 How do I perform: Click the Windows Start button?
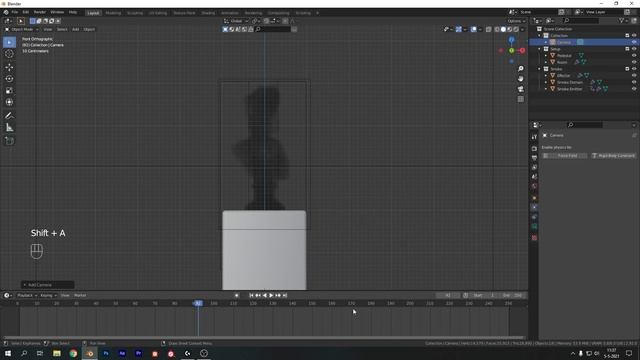click(x=8, y=353)
